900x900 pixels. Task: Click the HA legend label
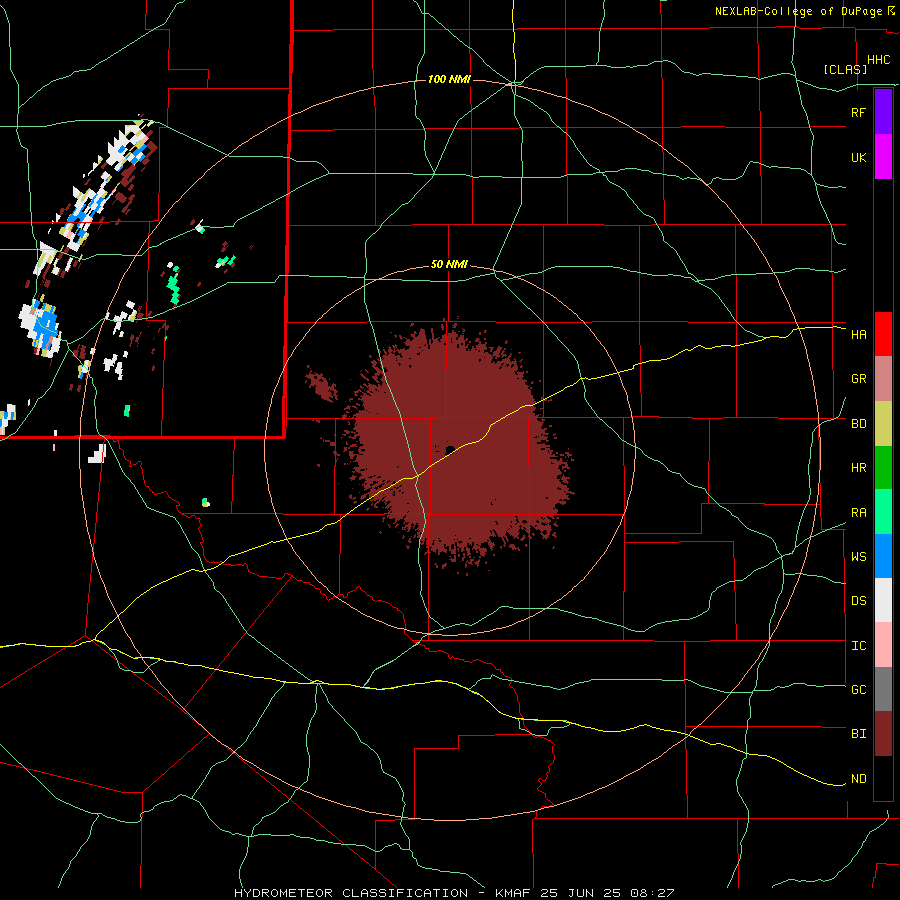[x=858, y=335]
